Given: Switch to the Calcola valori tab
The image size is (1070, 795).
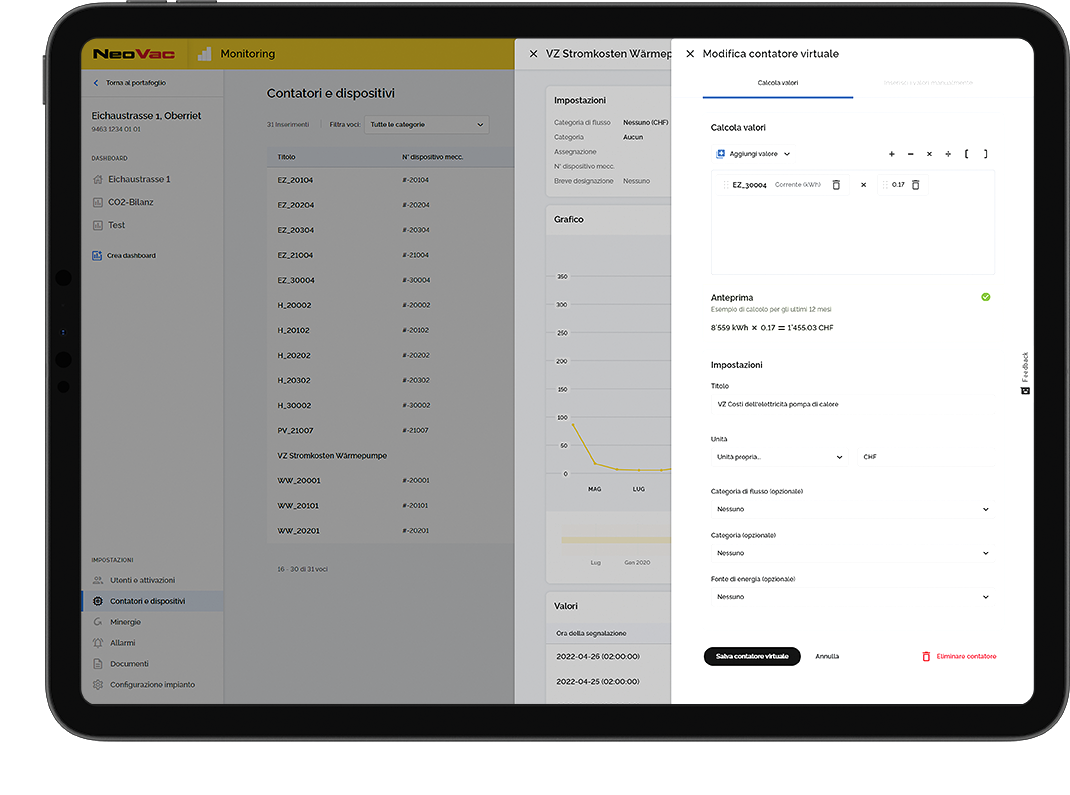Looking at the screenshot, I should coord(777,83).
